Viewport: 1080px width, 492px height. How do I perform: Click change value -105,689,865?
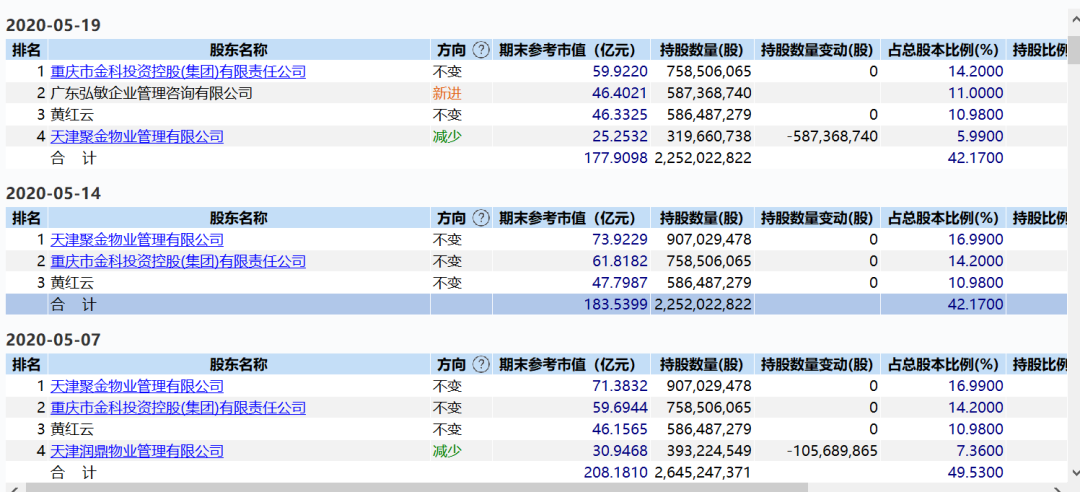pyautogui.click(x=832, y=451)
